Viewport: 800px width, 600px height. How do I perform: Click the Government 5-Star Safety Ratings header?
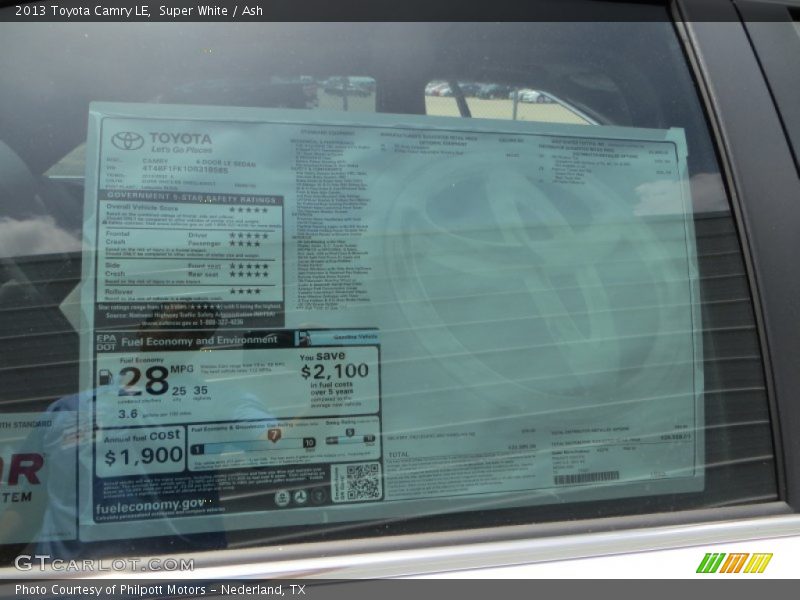pyautogui.click(x=190, y=197)
